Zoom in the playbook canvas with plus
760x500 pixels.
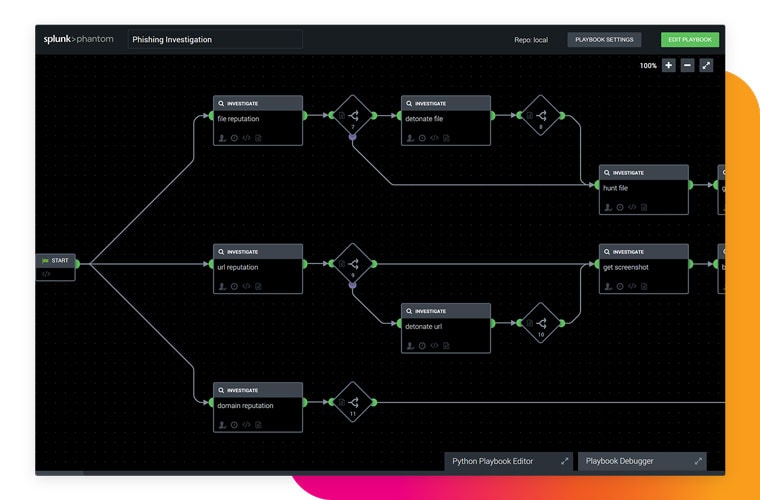click(668, 65)
